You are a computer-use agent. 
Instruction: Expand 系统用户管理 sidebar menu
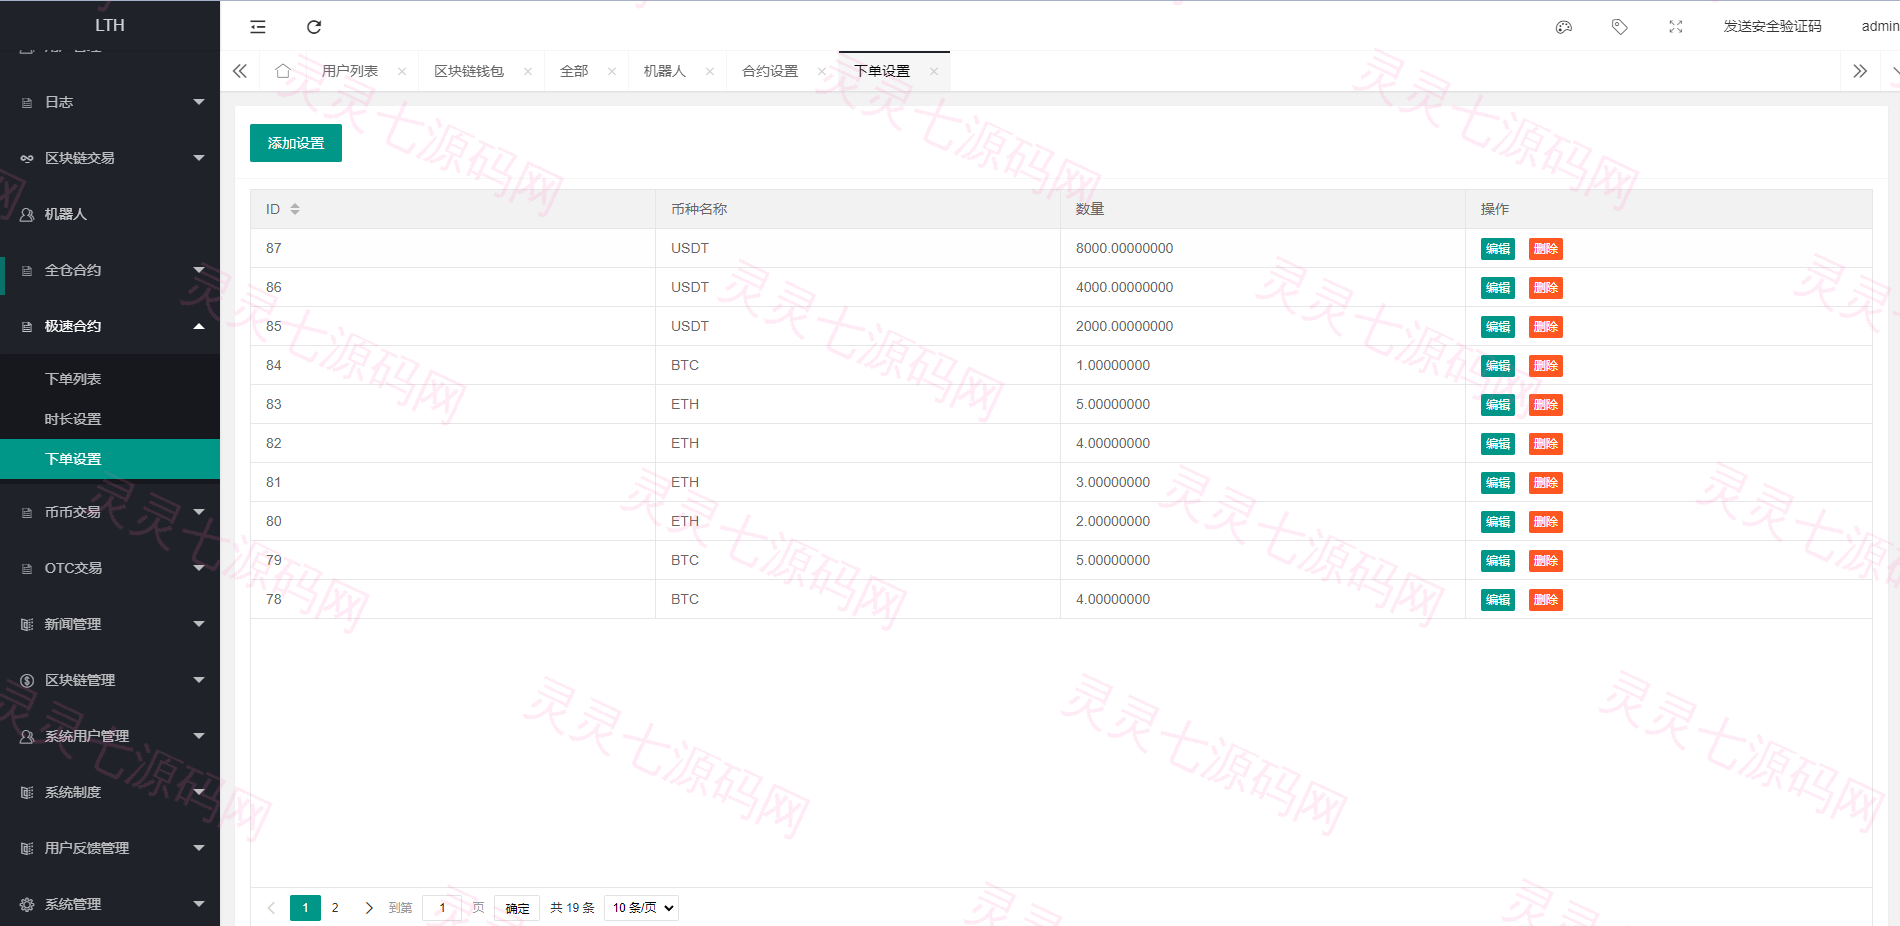110,736
